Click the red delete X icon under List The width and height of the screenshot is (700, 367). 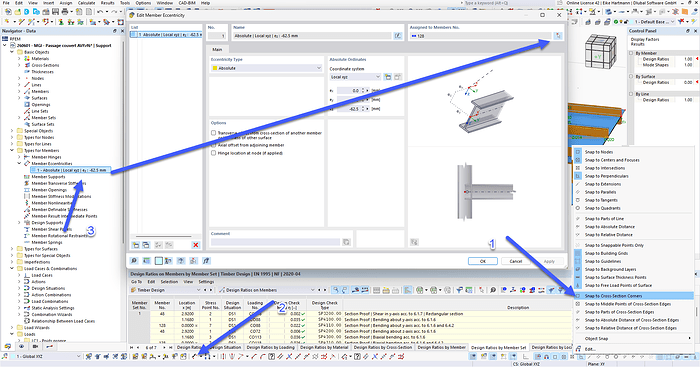click(x=196, y=245)
